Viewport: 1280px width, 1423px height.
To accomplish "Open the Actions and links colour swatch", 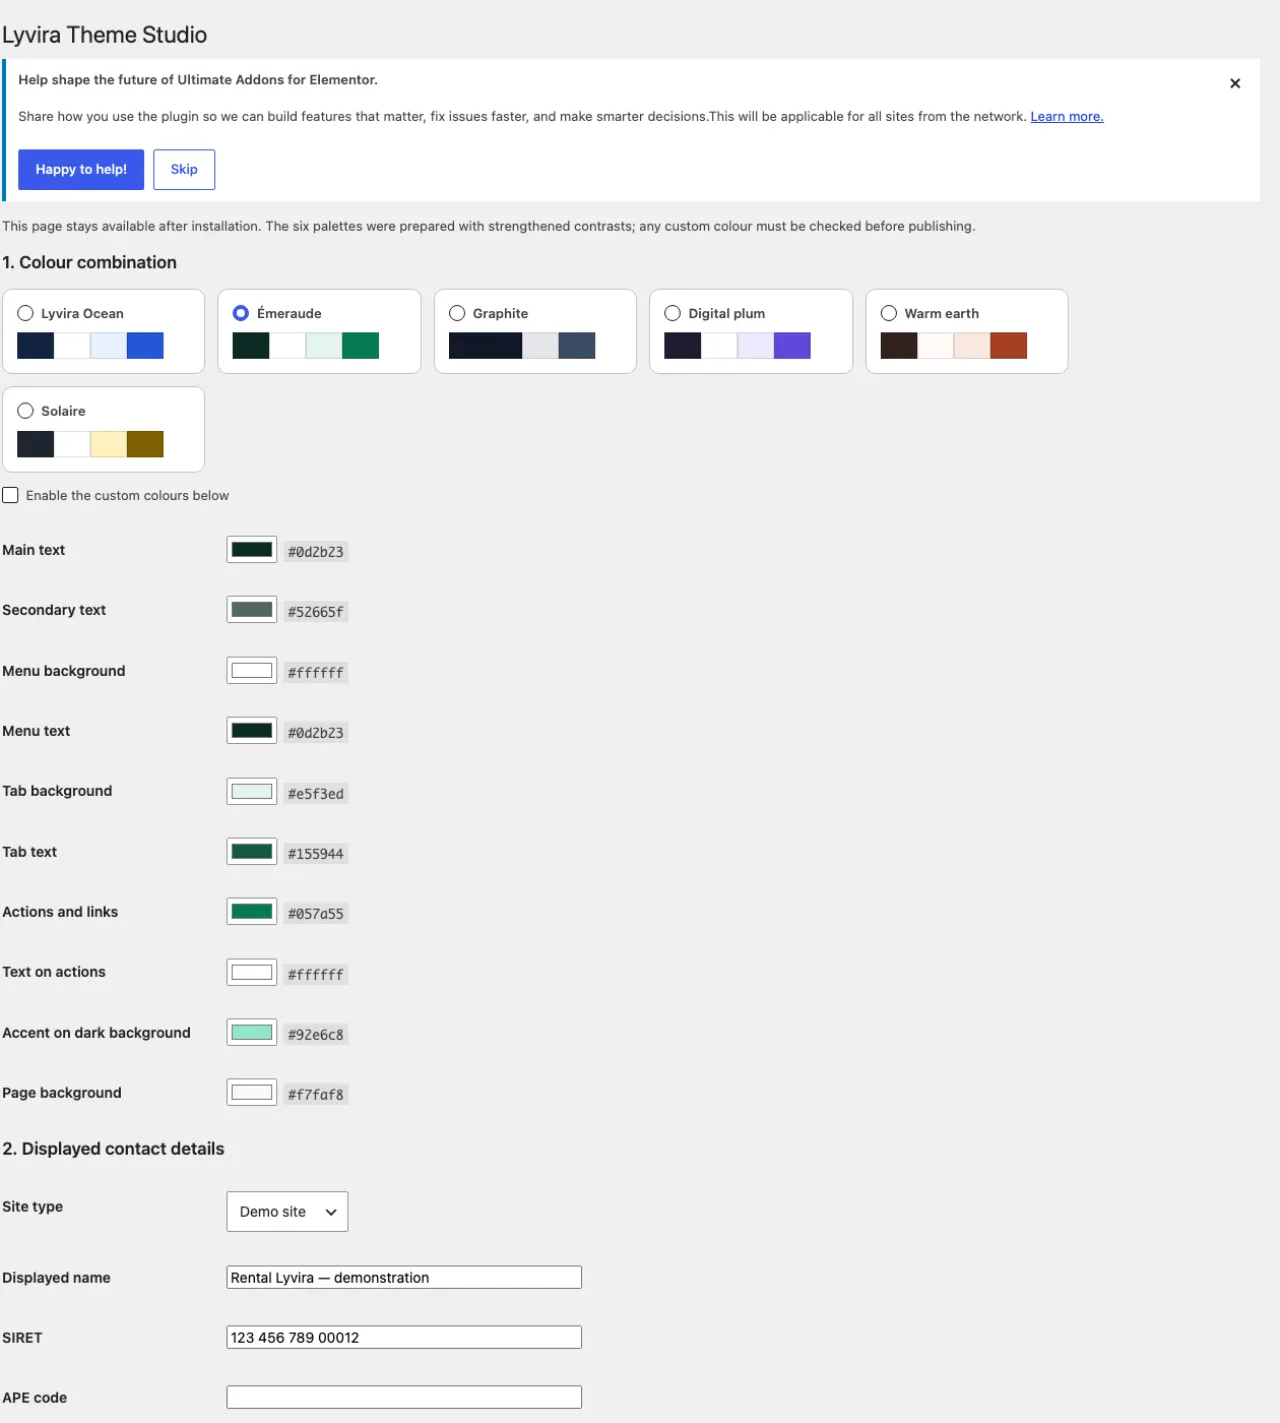I will [252, 912].
